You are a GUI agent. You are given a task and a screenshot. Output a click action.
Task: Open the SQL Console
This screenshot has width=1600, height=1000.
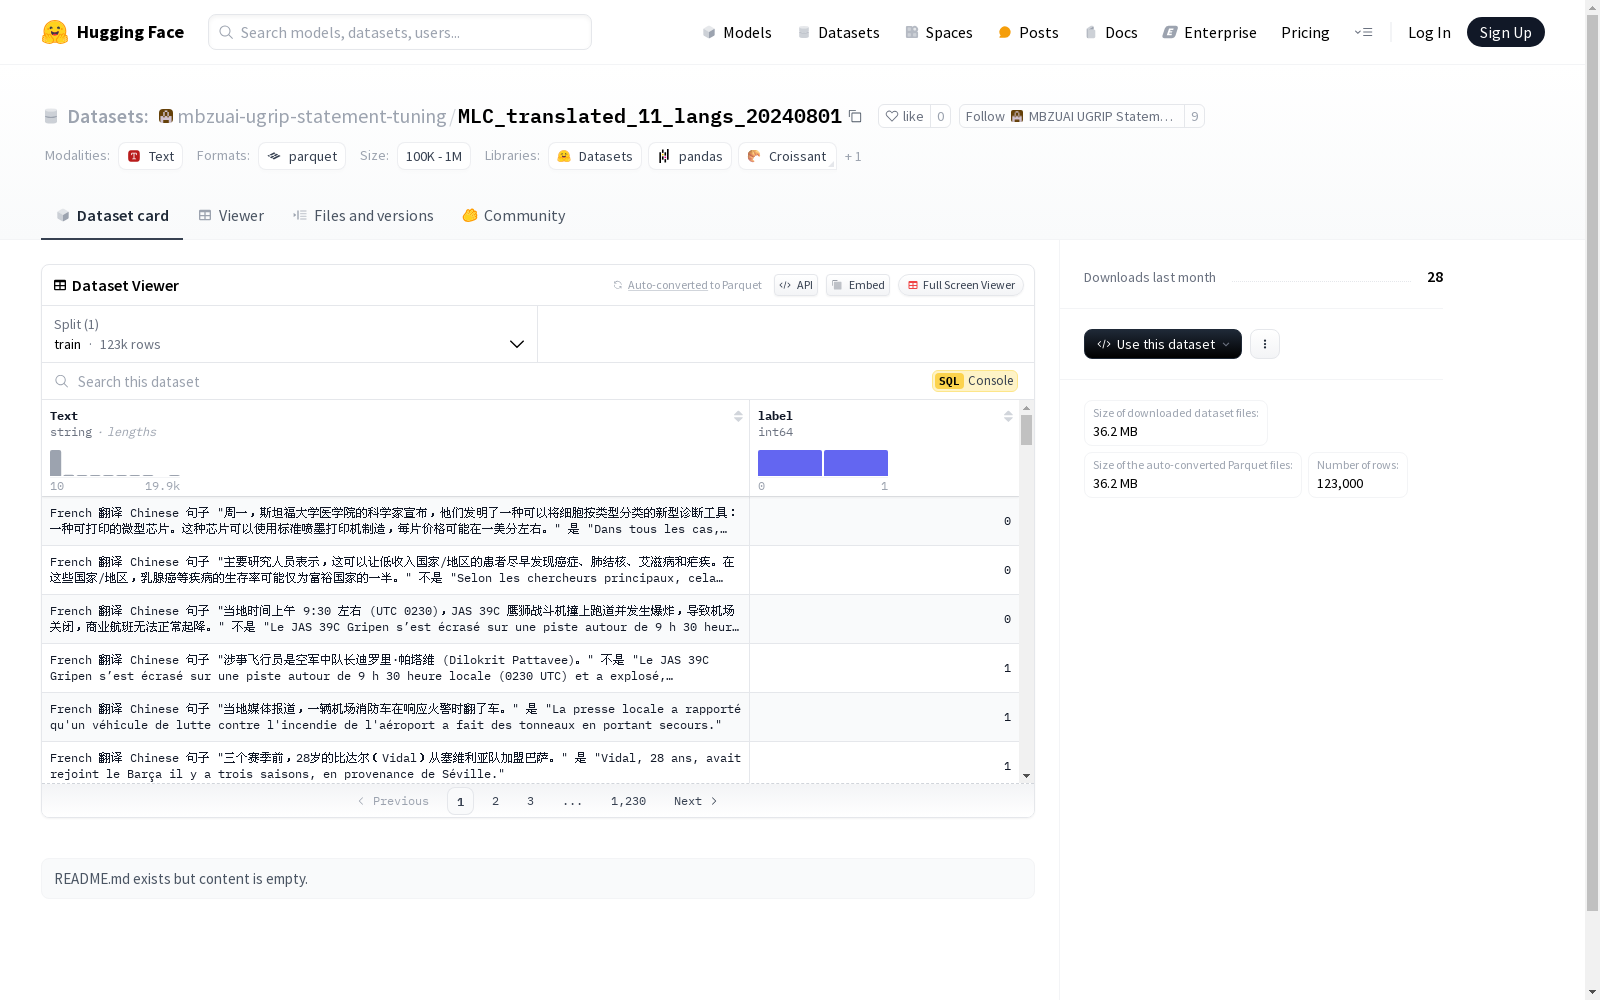975,381
